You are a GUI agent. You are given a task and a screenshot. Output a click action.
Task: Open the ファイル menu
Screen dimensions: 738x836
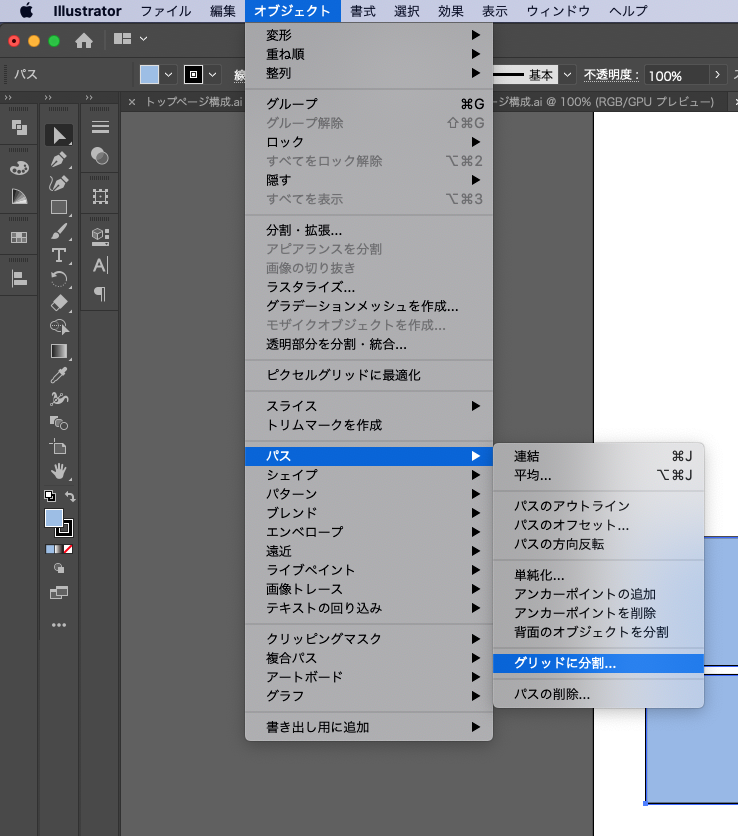click(165, 11)
